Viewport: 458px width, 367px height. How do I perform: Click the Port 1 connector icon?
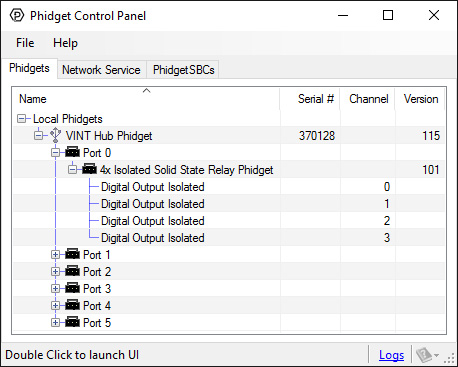tap(72, 254)
